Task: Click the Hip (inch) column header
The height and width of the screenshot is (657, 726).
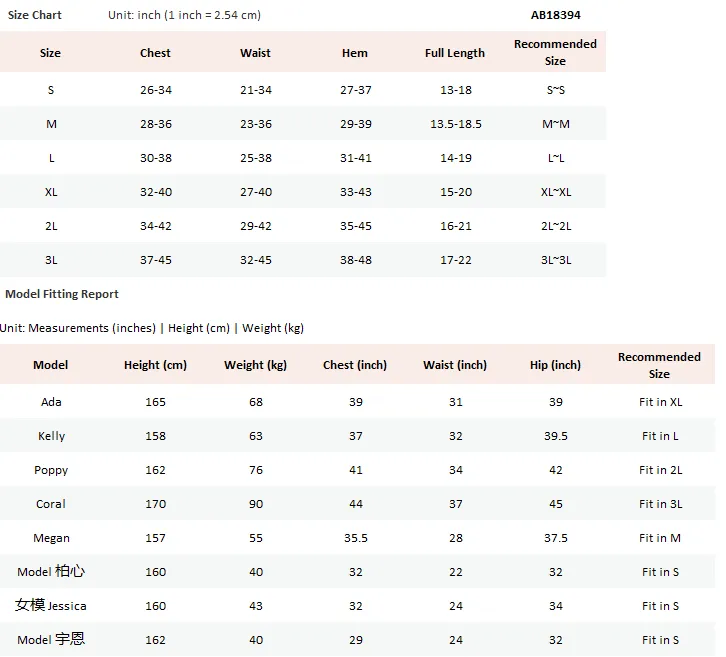Action: 555,365
